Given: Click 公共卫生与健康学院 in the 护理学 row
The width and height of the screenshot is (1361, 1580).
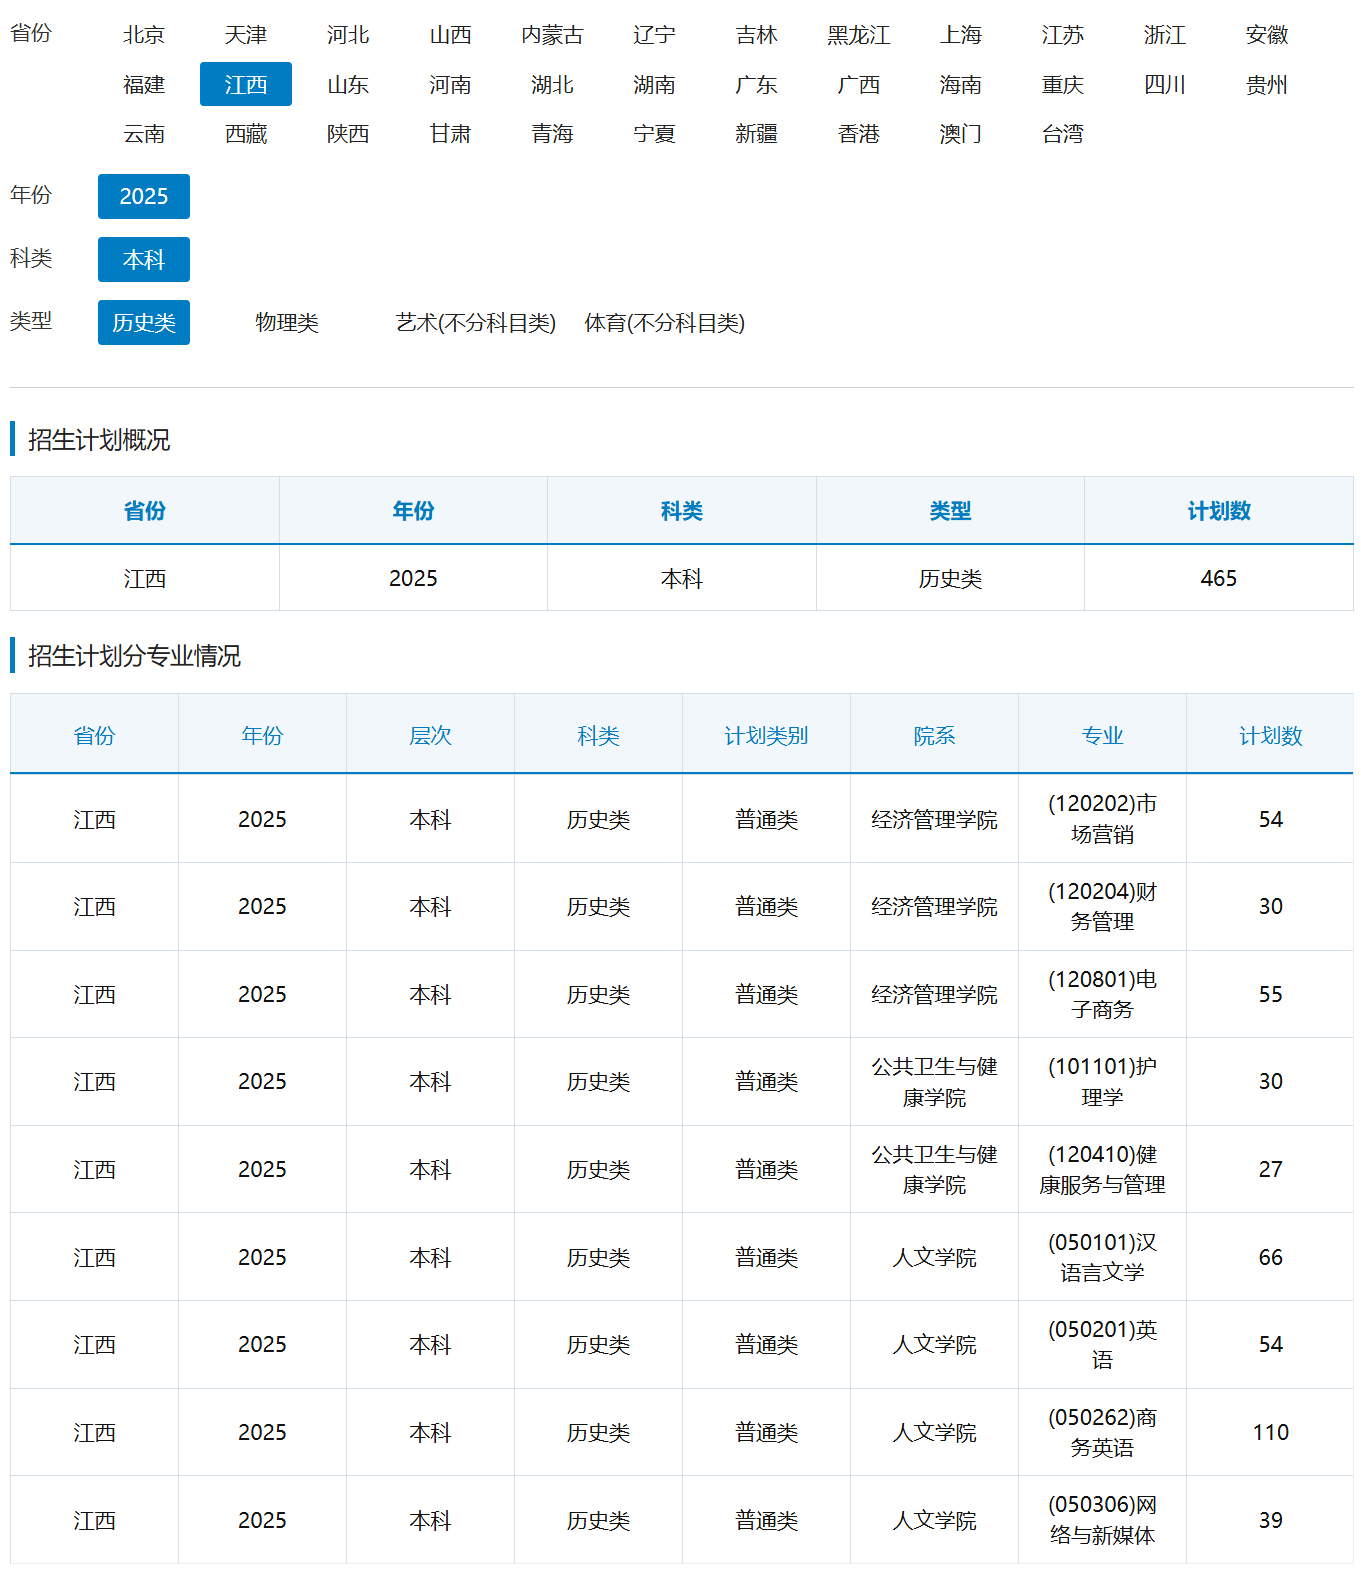Looking at the screenshot, I should tap(934, 1082).
